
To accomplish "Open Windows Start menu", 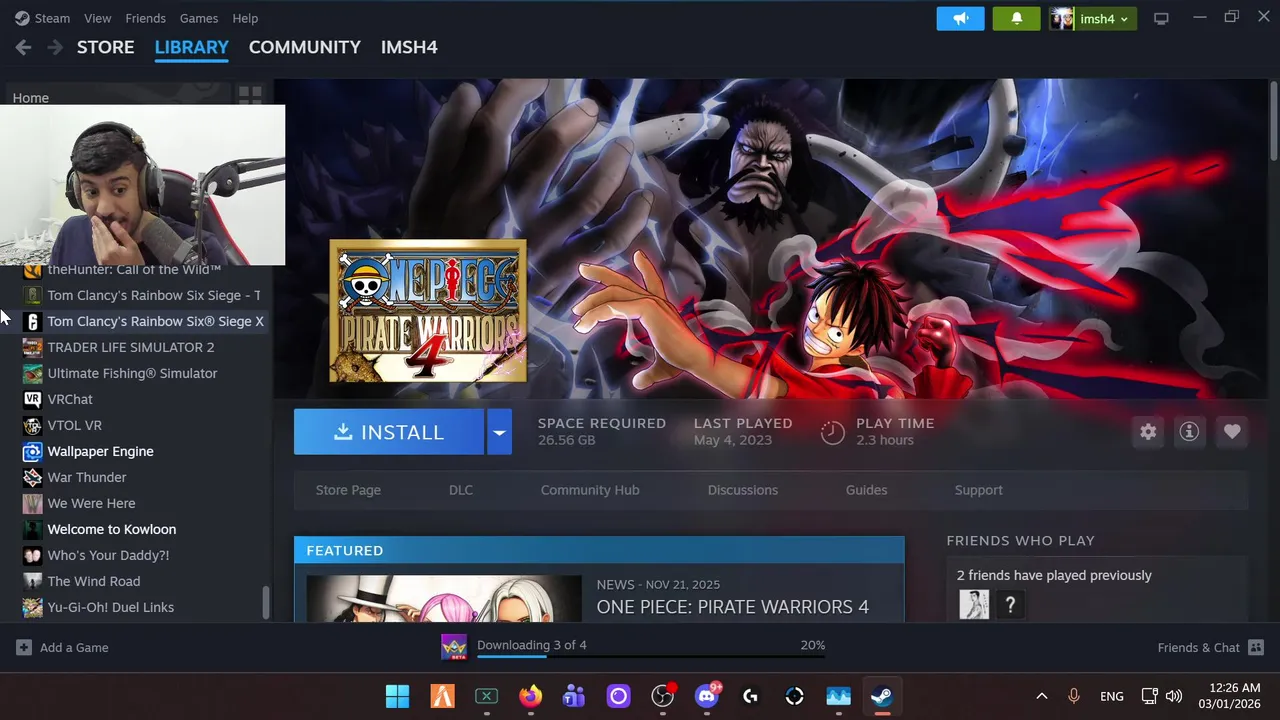I will click(x=397, y=696).
